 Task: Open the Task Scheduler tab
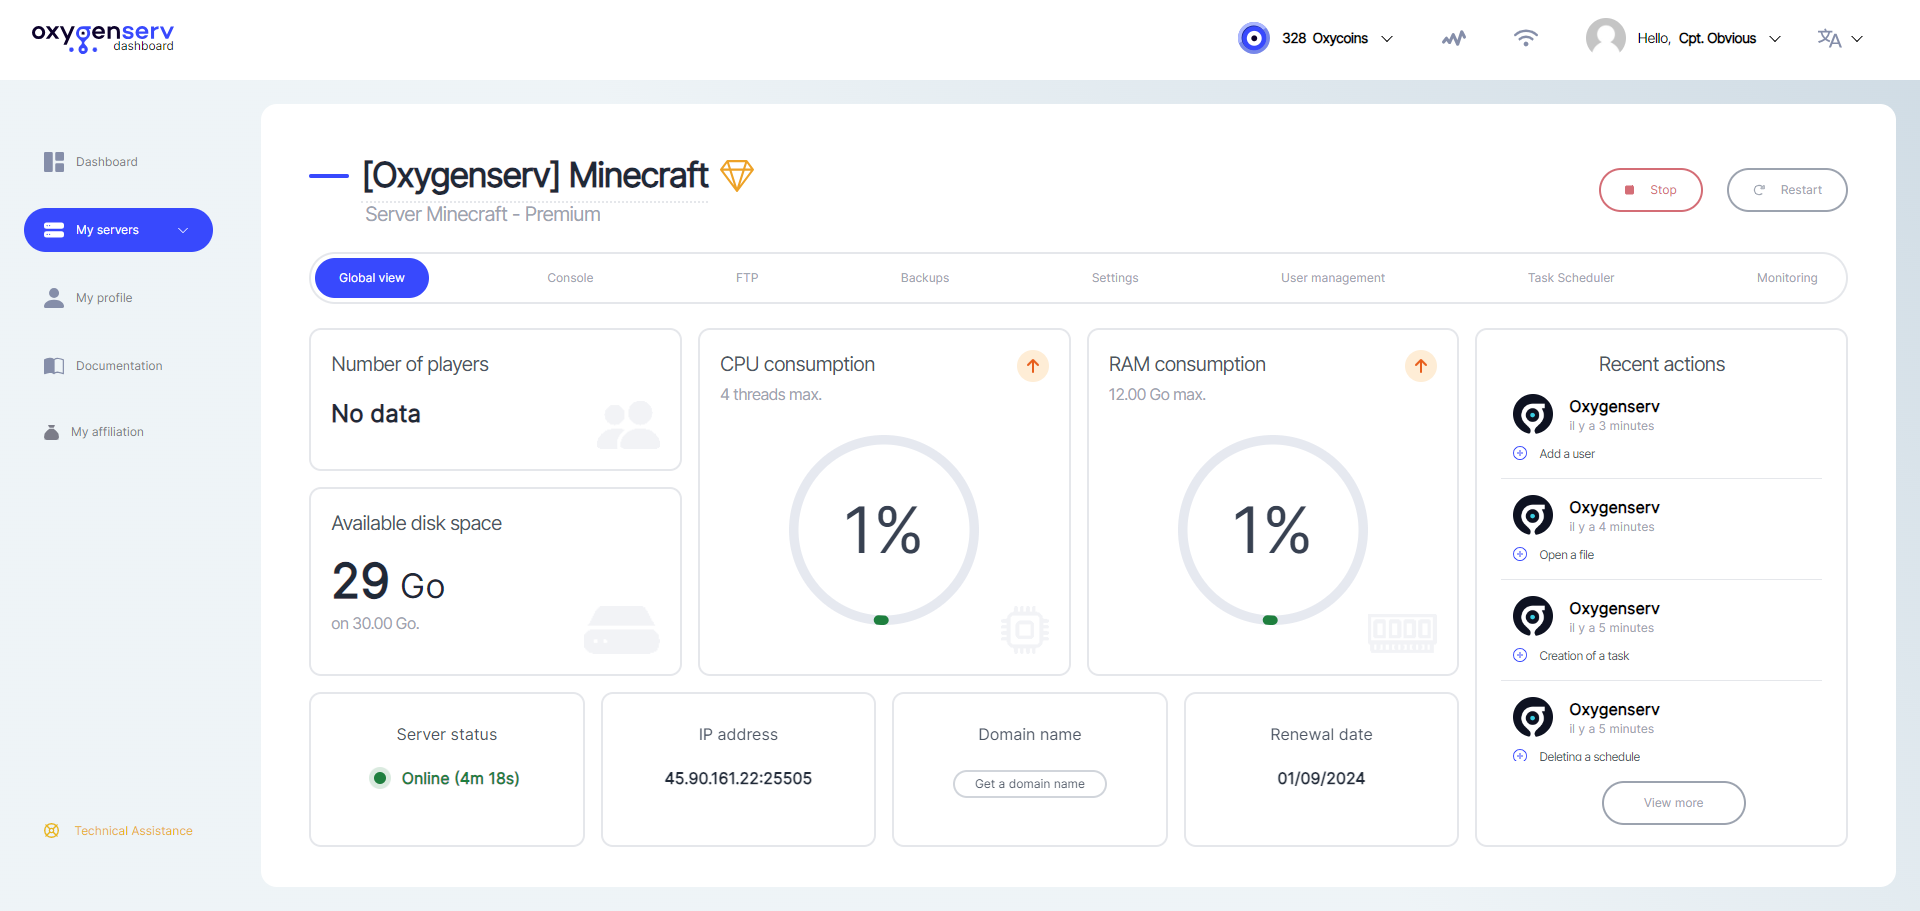1571,278
